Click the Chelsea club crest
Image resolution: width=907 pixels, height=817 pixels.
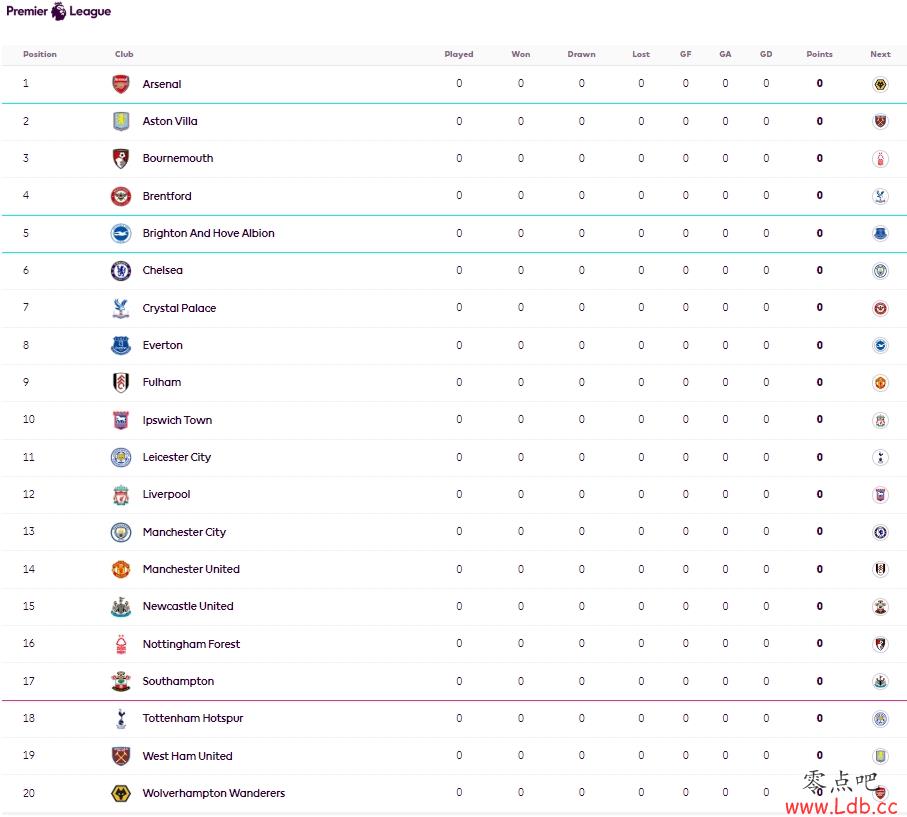121,270
